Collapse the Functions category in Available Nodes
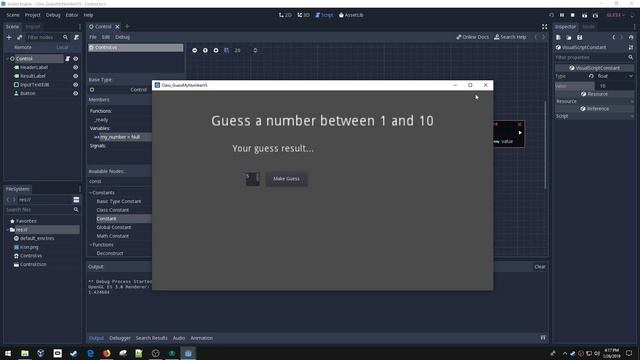This screenshot has height=360, width=640. click(91, 245)
